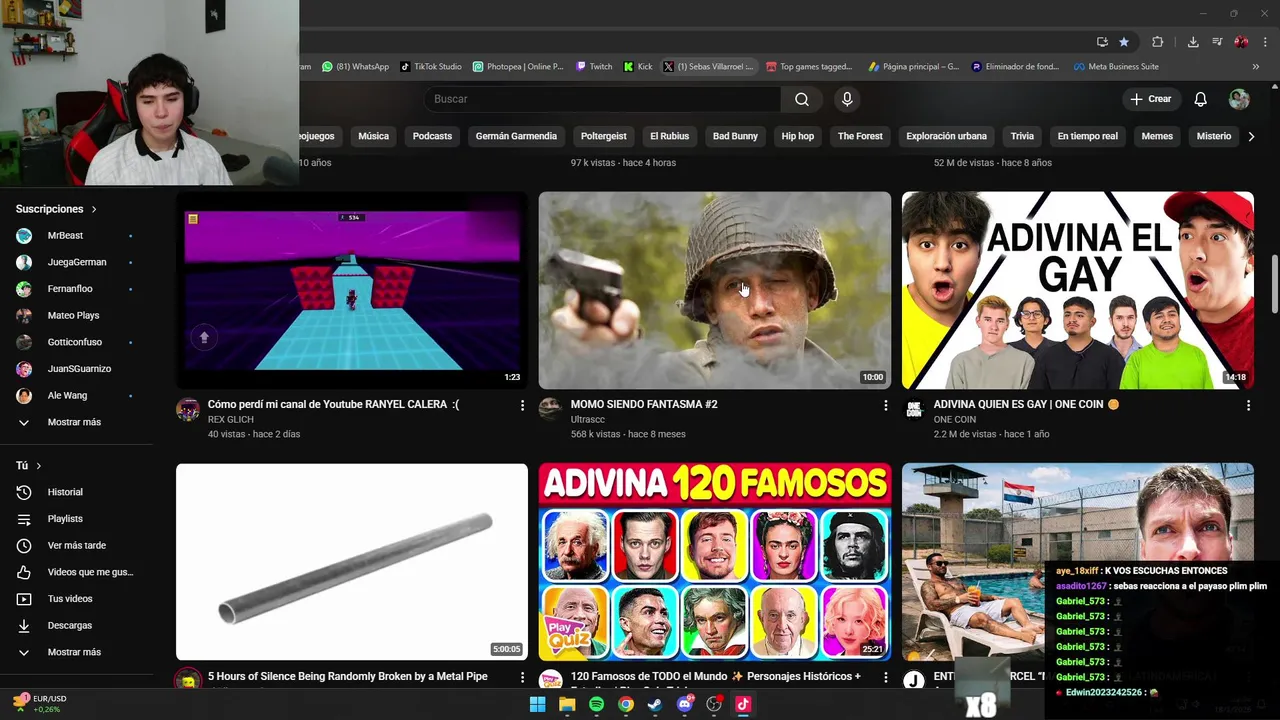Screen dimensions: 1280x720
Task: Open the Windows Start menu
Action: (537, 704)
